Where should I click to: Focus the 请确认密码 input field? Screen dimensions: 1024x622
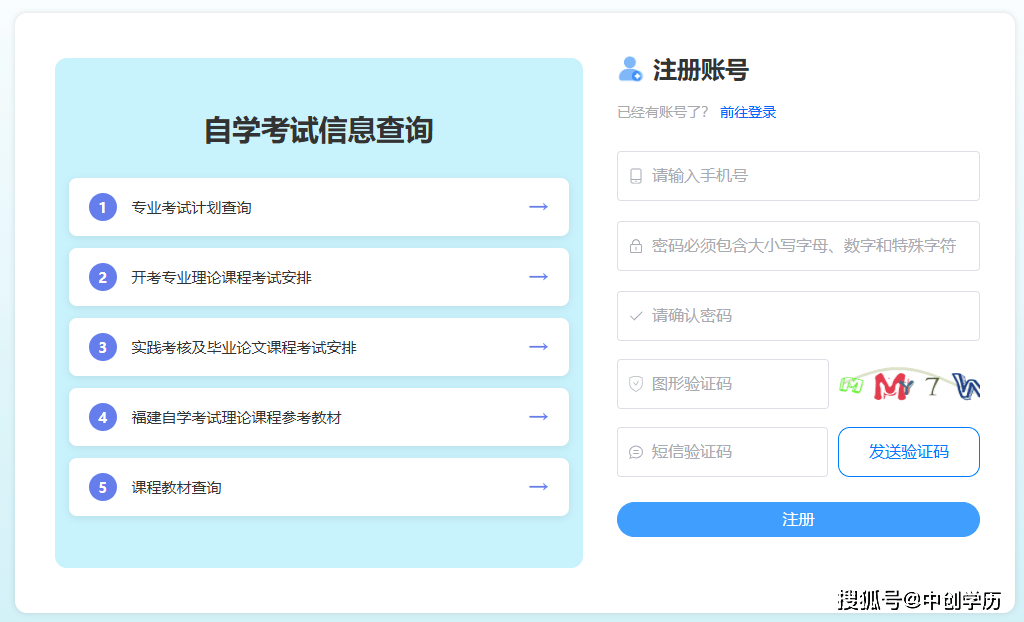[x=810, y=316]
